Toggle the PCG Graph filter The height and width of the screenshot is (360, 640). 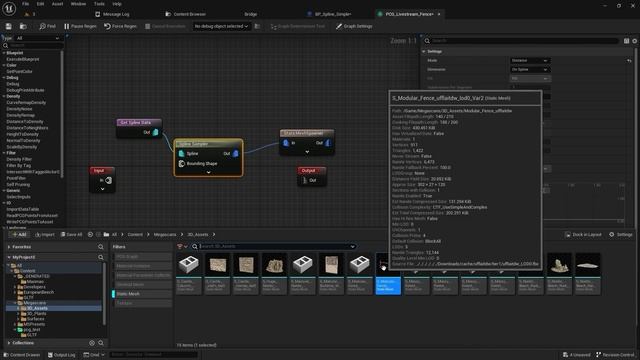pyautogui.click(x=142, y=257)
